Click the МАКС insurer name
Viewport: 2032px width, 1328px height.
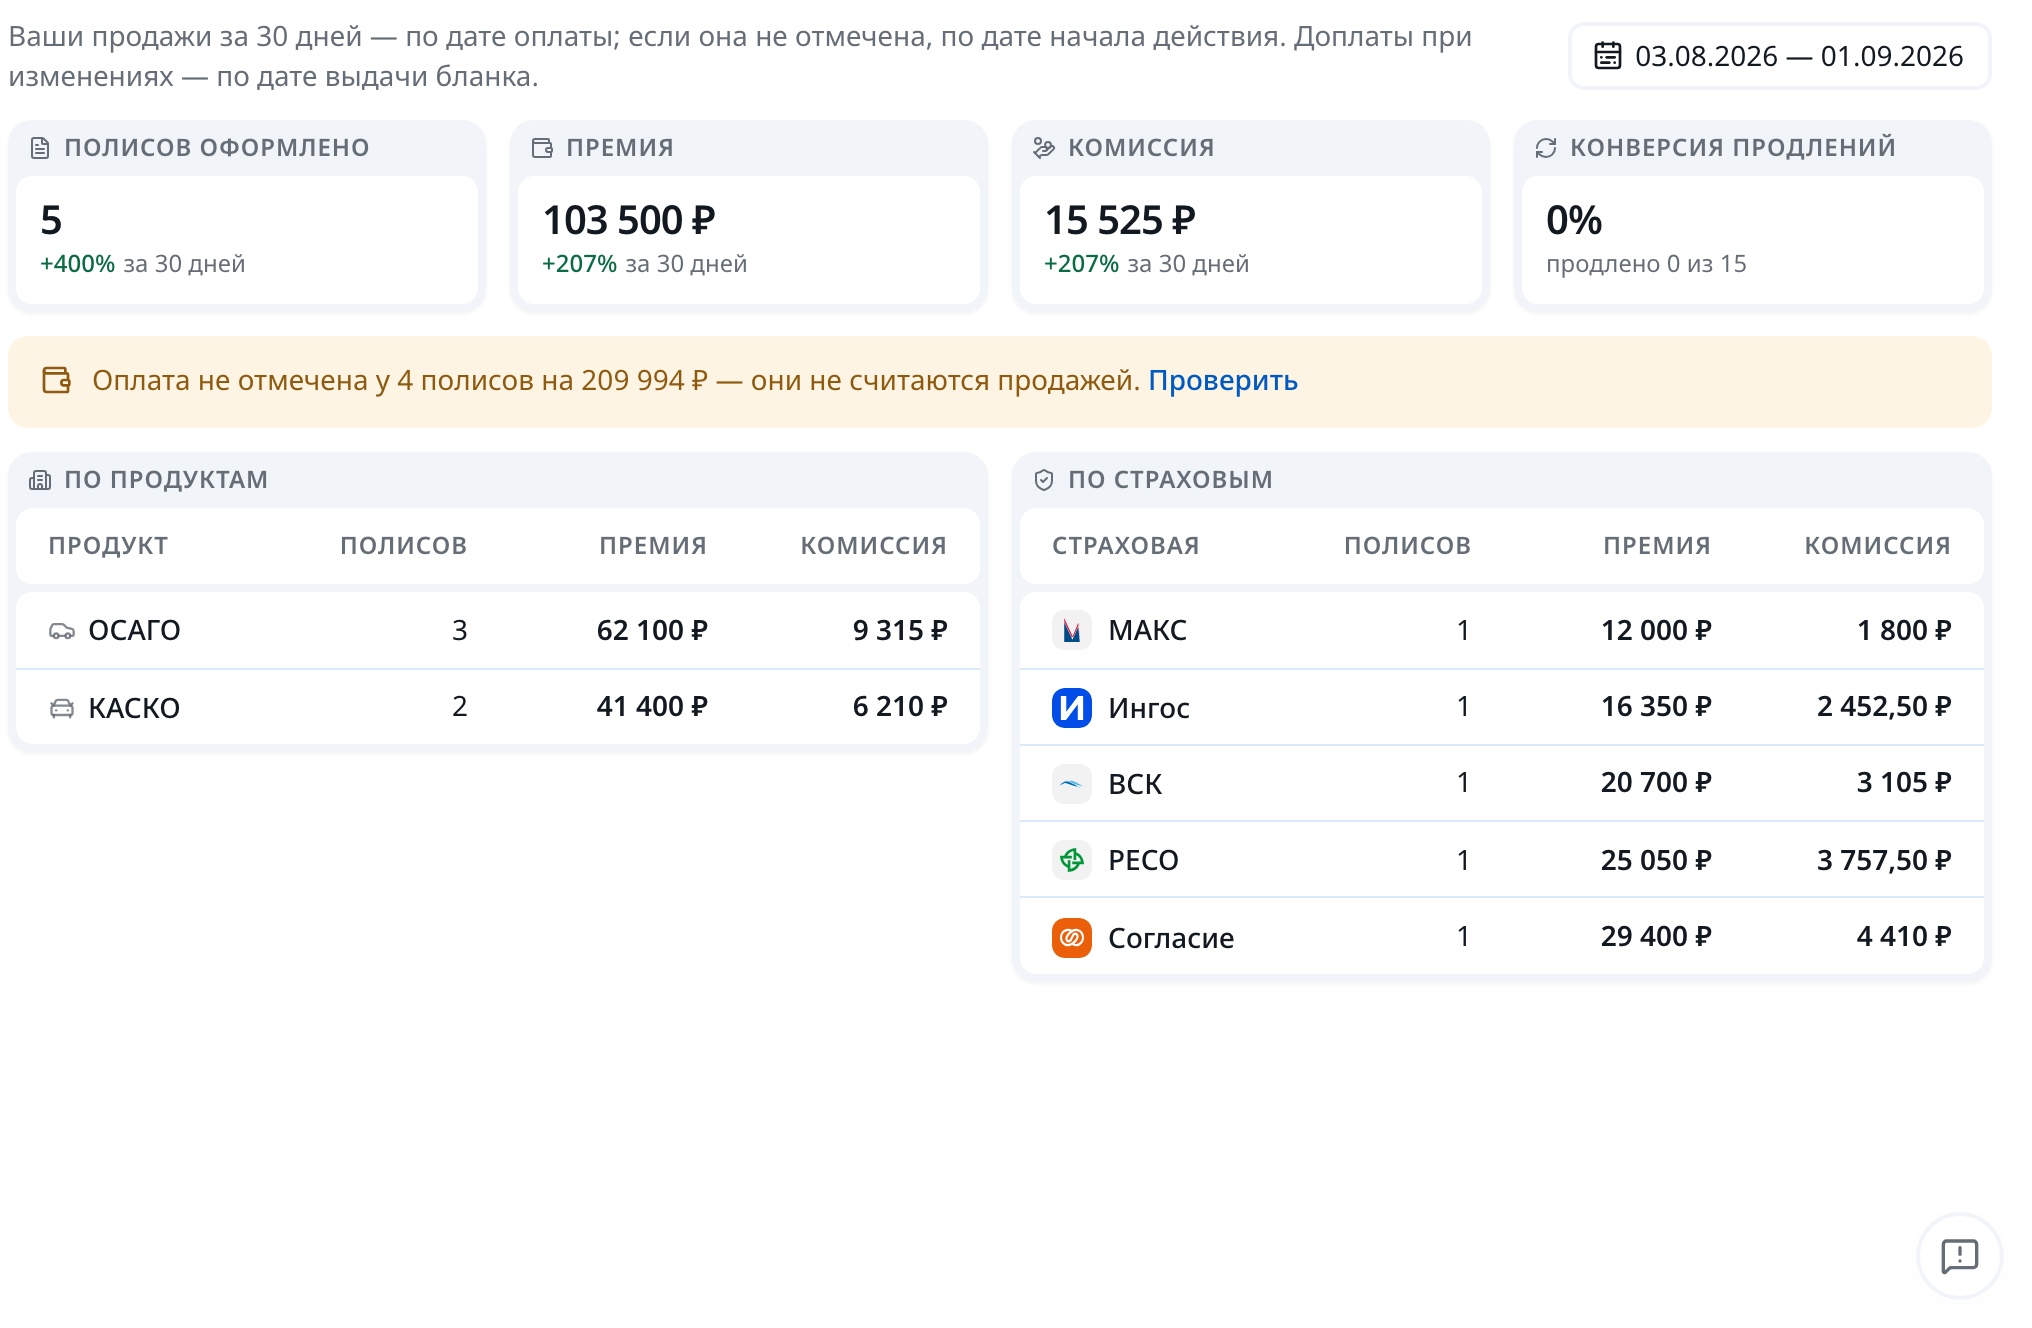[1147, 630]
